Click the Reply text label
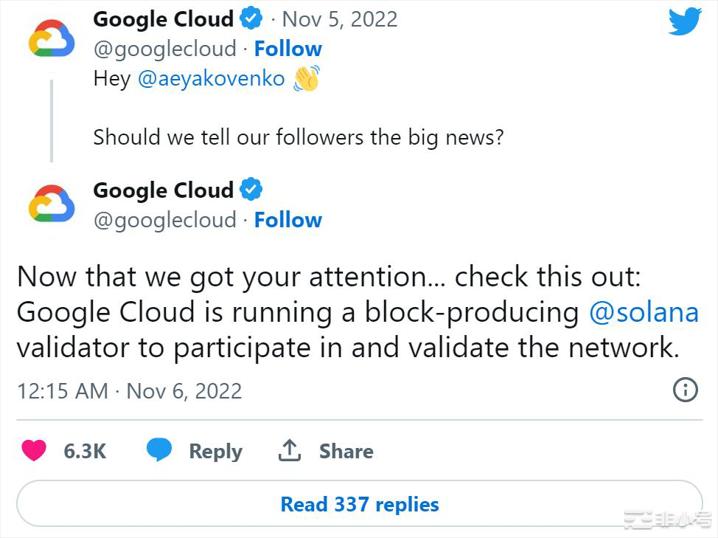This screenshot has width=718, height=538. 216,451
